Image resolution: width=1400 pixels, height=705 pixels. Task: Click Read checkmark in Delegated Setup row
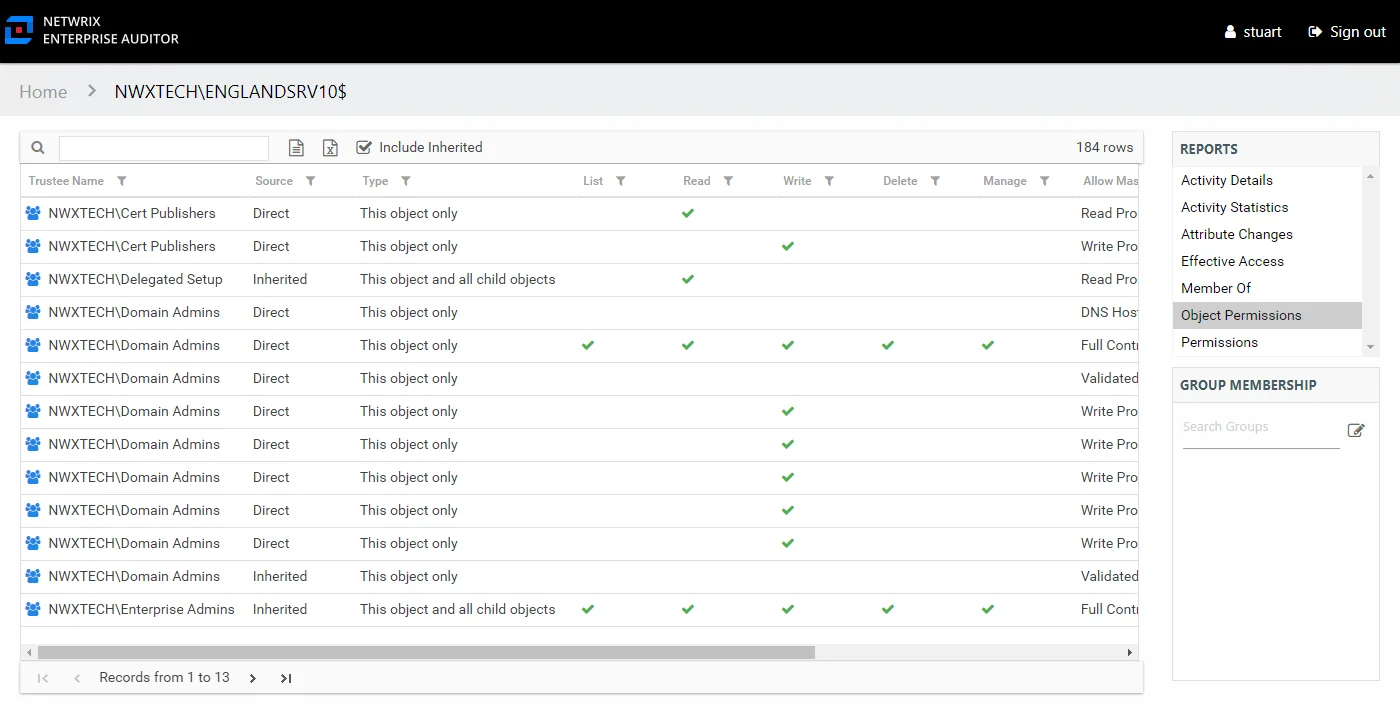[688, 279]
